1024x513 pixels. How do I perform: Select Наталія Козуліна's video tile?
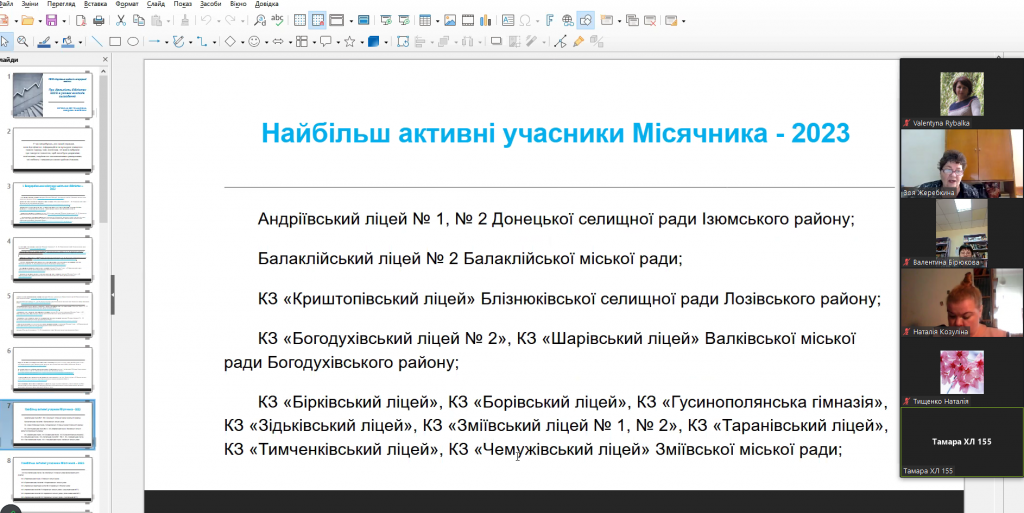point(961,303)
